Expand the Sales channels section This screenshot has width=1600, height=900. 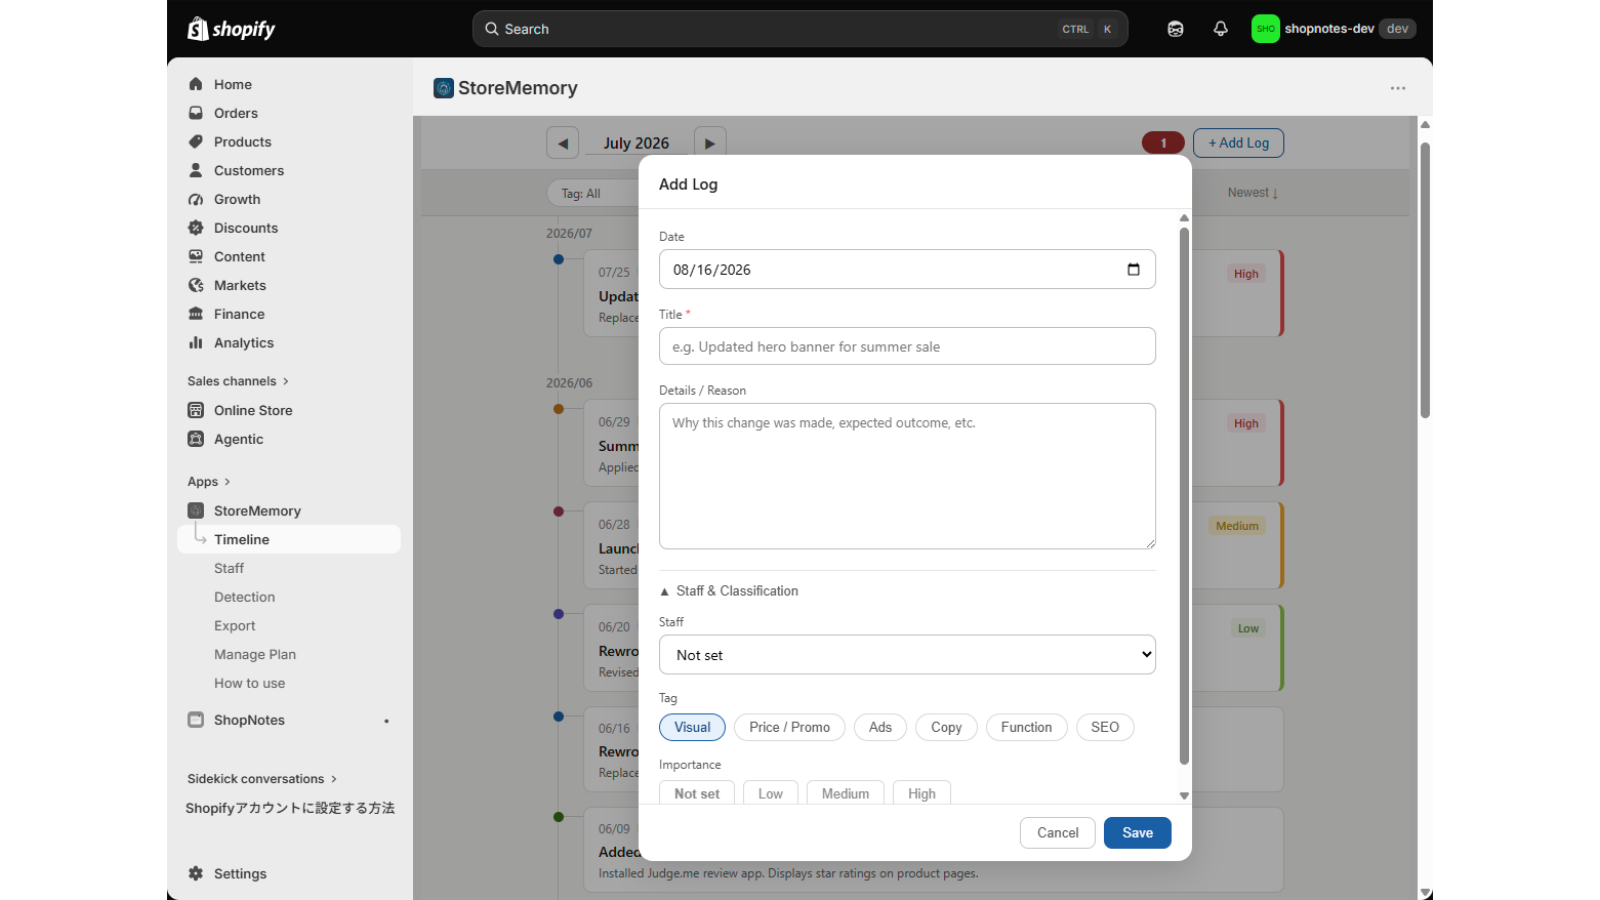238,381
